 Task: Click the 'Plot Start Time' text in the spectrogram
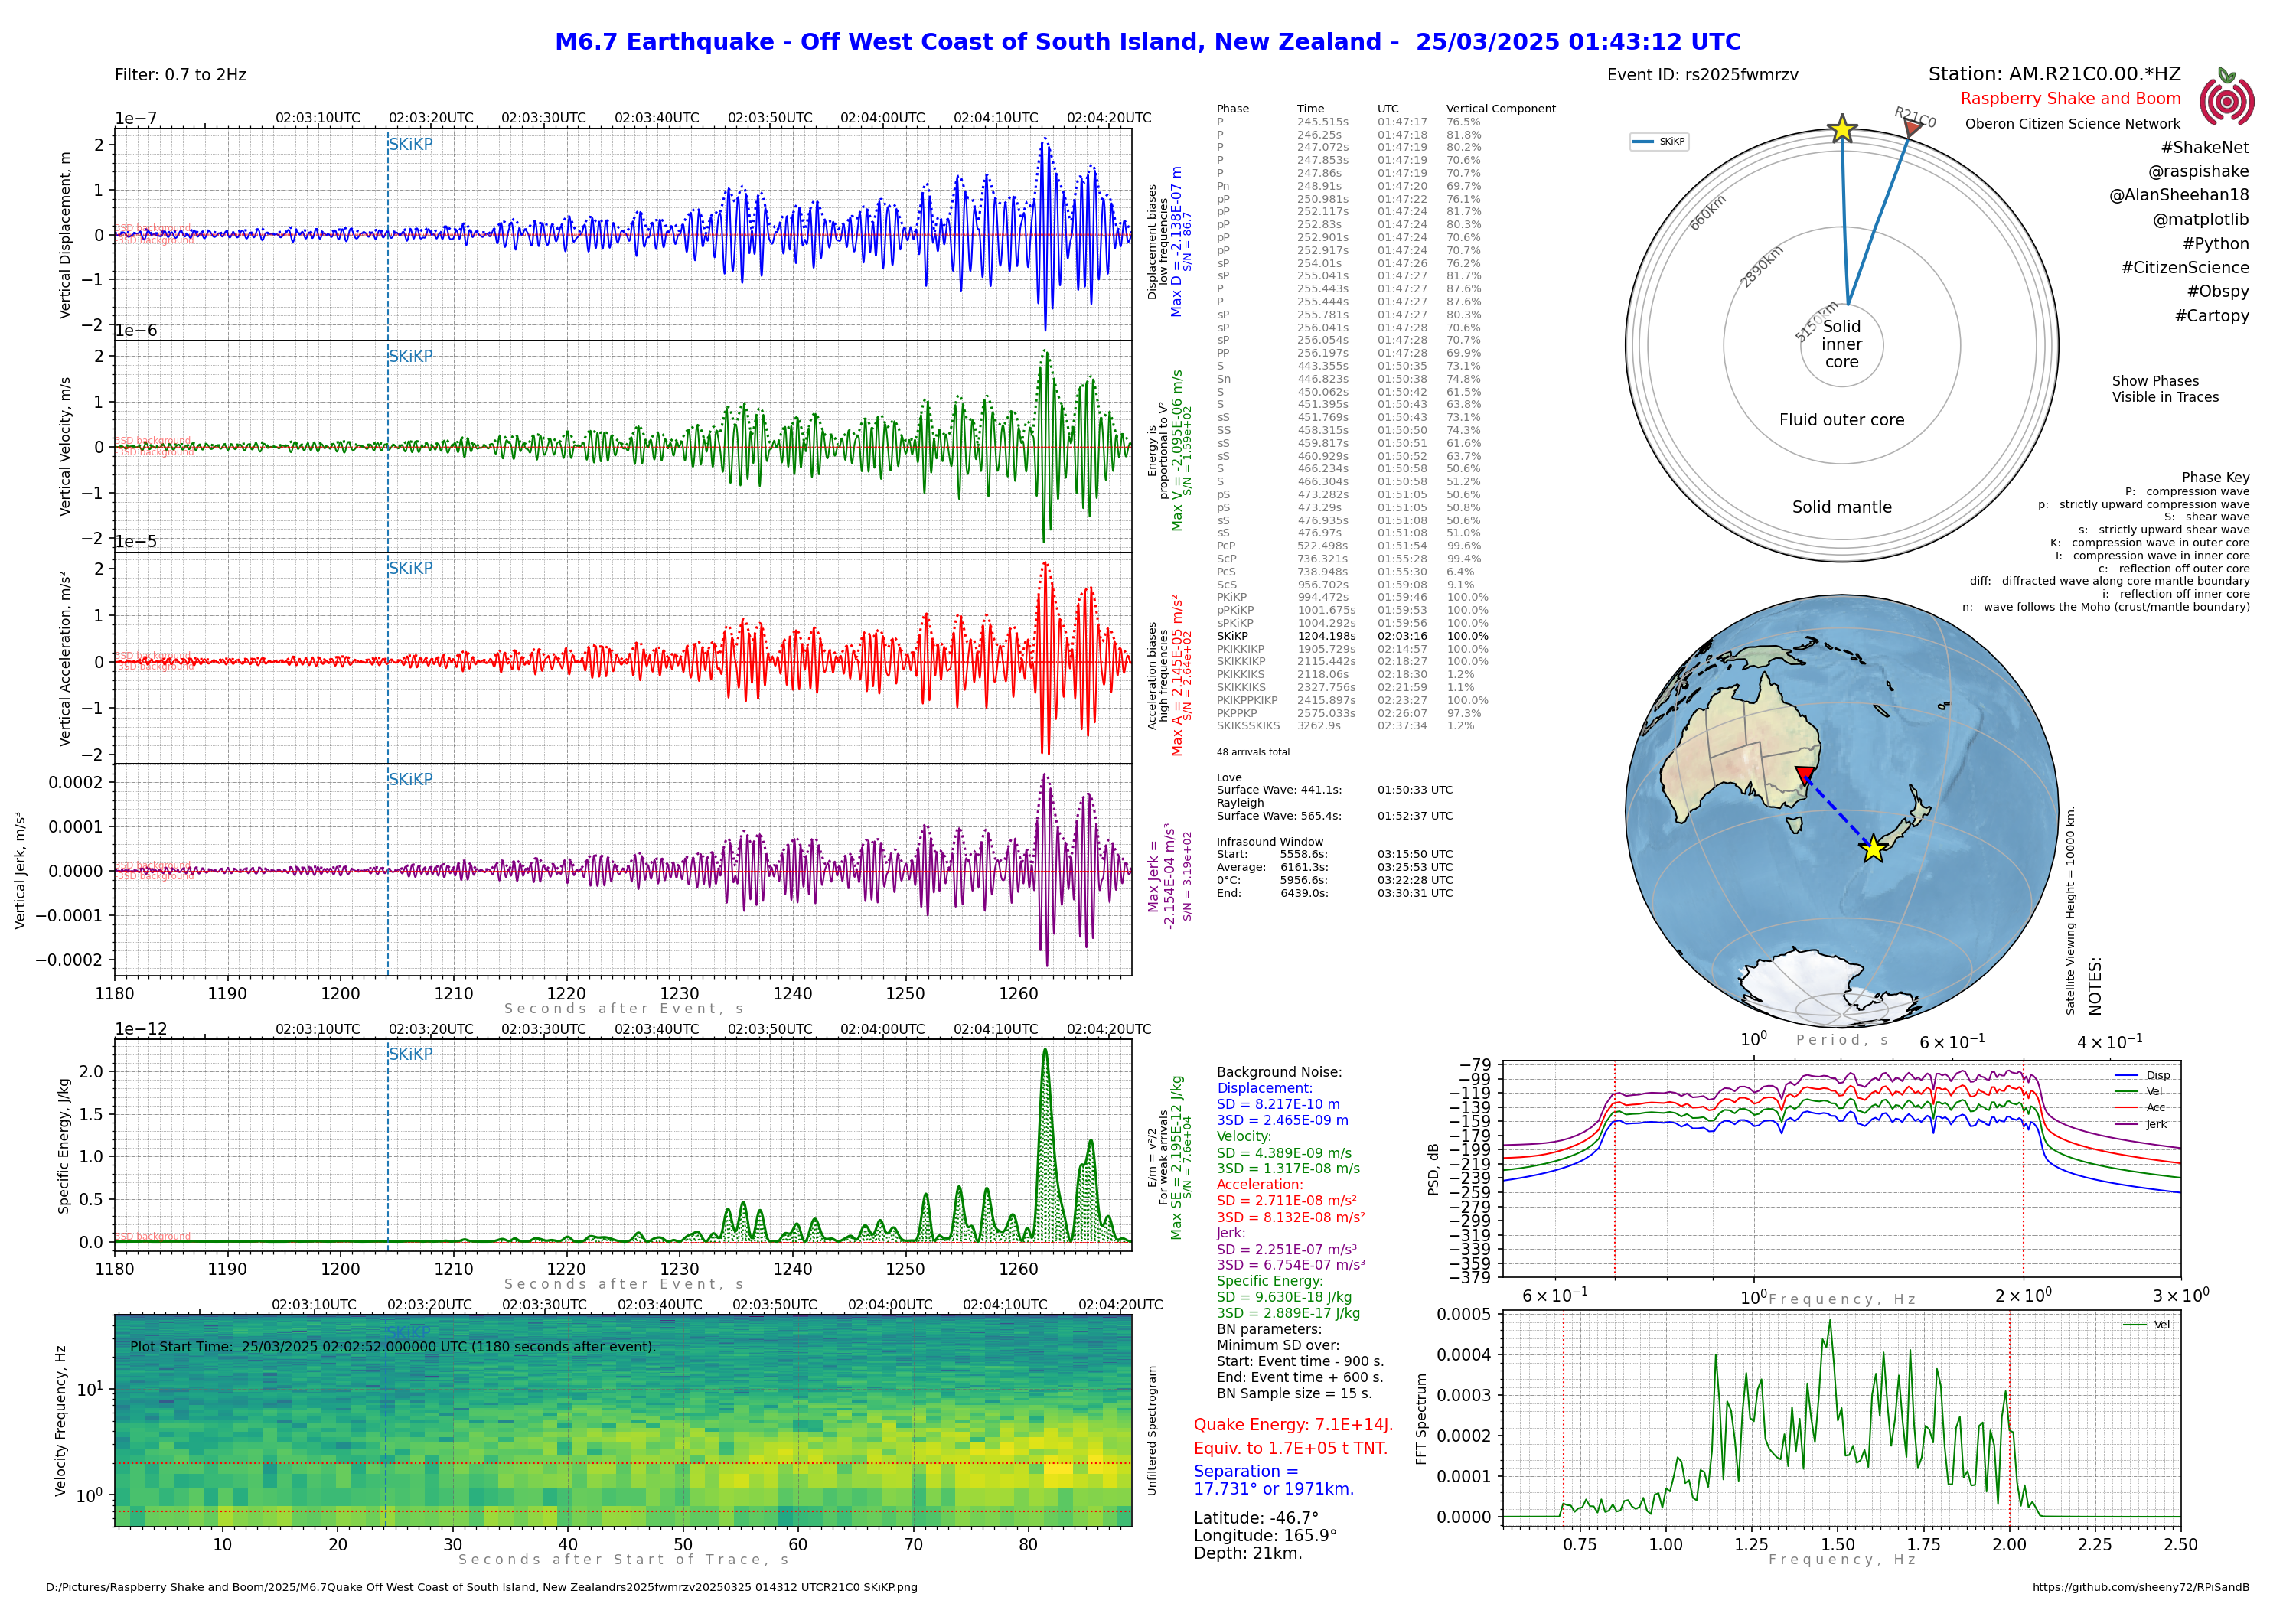(x=393, y=1347)
